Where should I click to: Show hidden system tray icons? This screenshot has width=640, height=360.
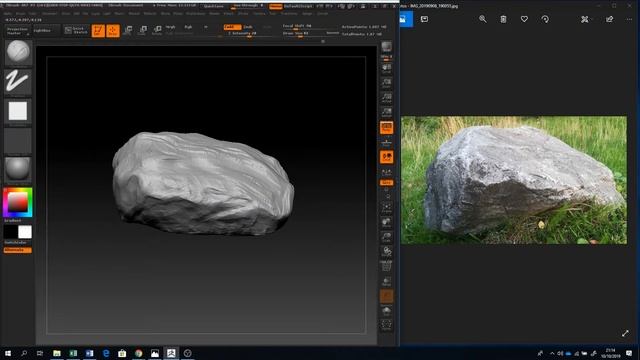tap(552, 353)
